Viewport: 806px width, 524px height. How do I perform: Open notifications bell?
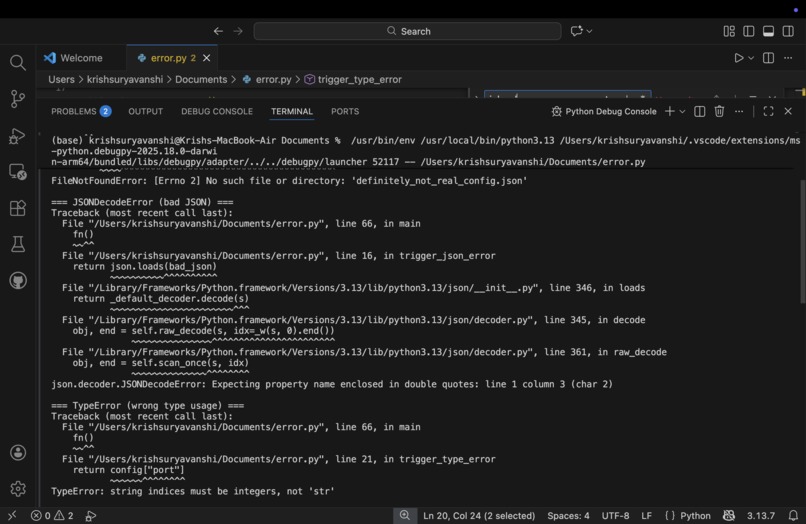tap(793, 515)
